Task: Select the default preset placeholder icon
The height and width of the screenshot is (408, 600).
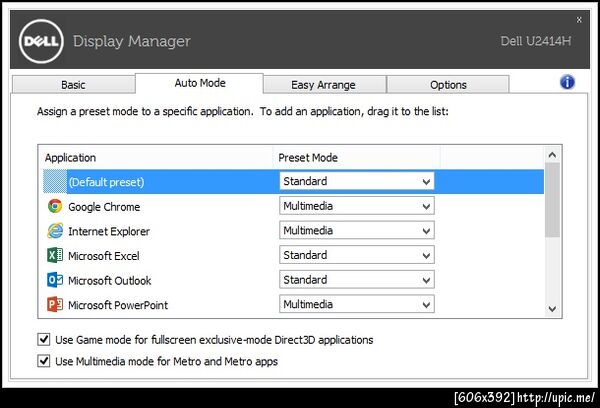Action: (x=55, y=181)
